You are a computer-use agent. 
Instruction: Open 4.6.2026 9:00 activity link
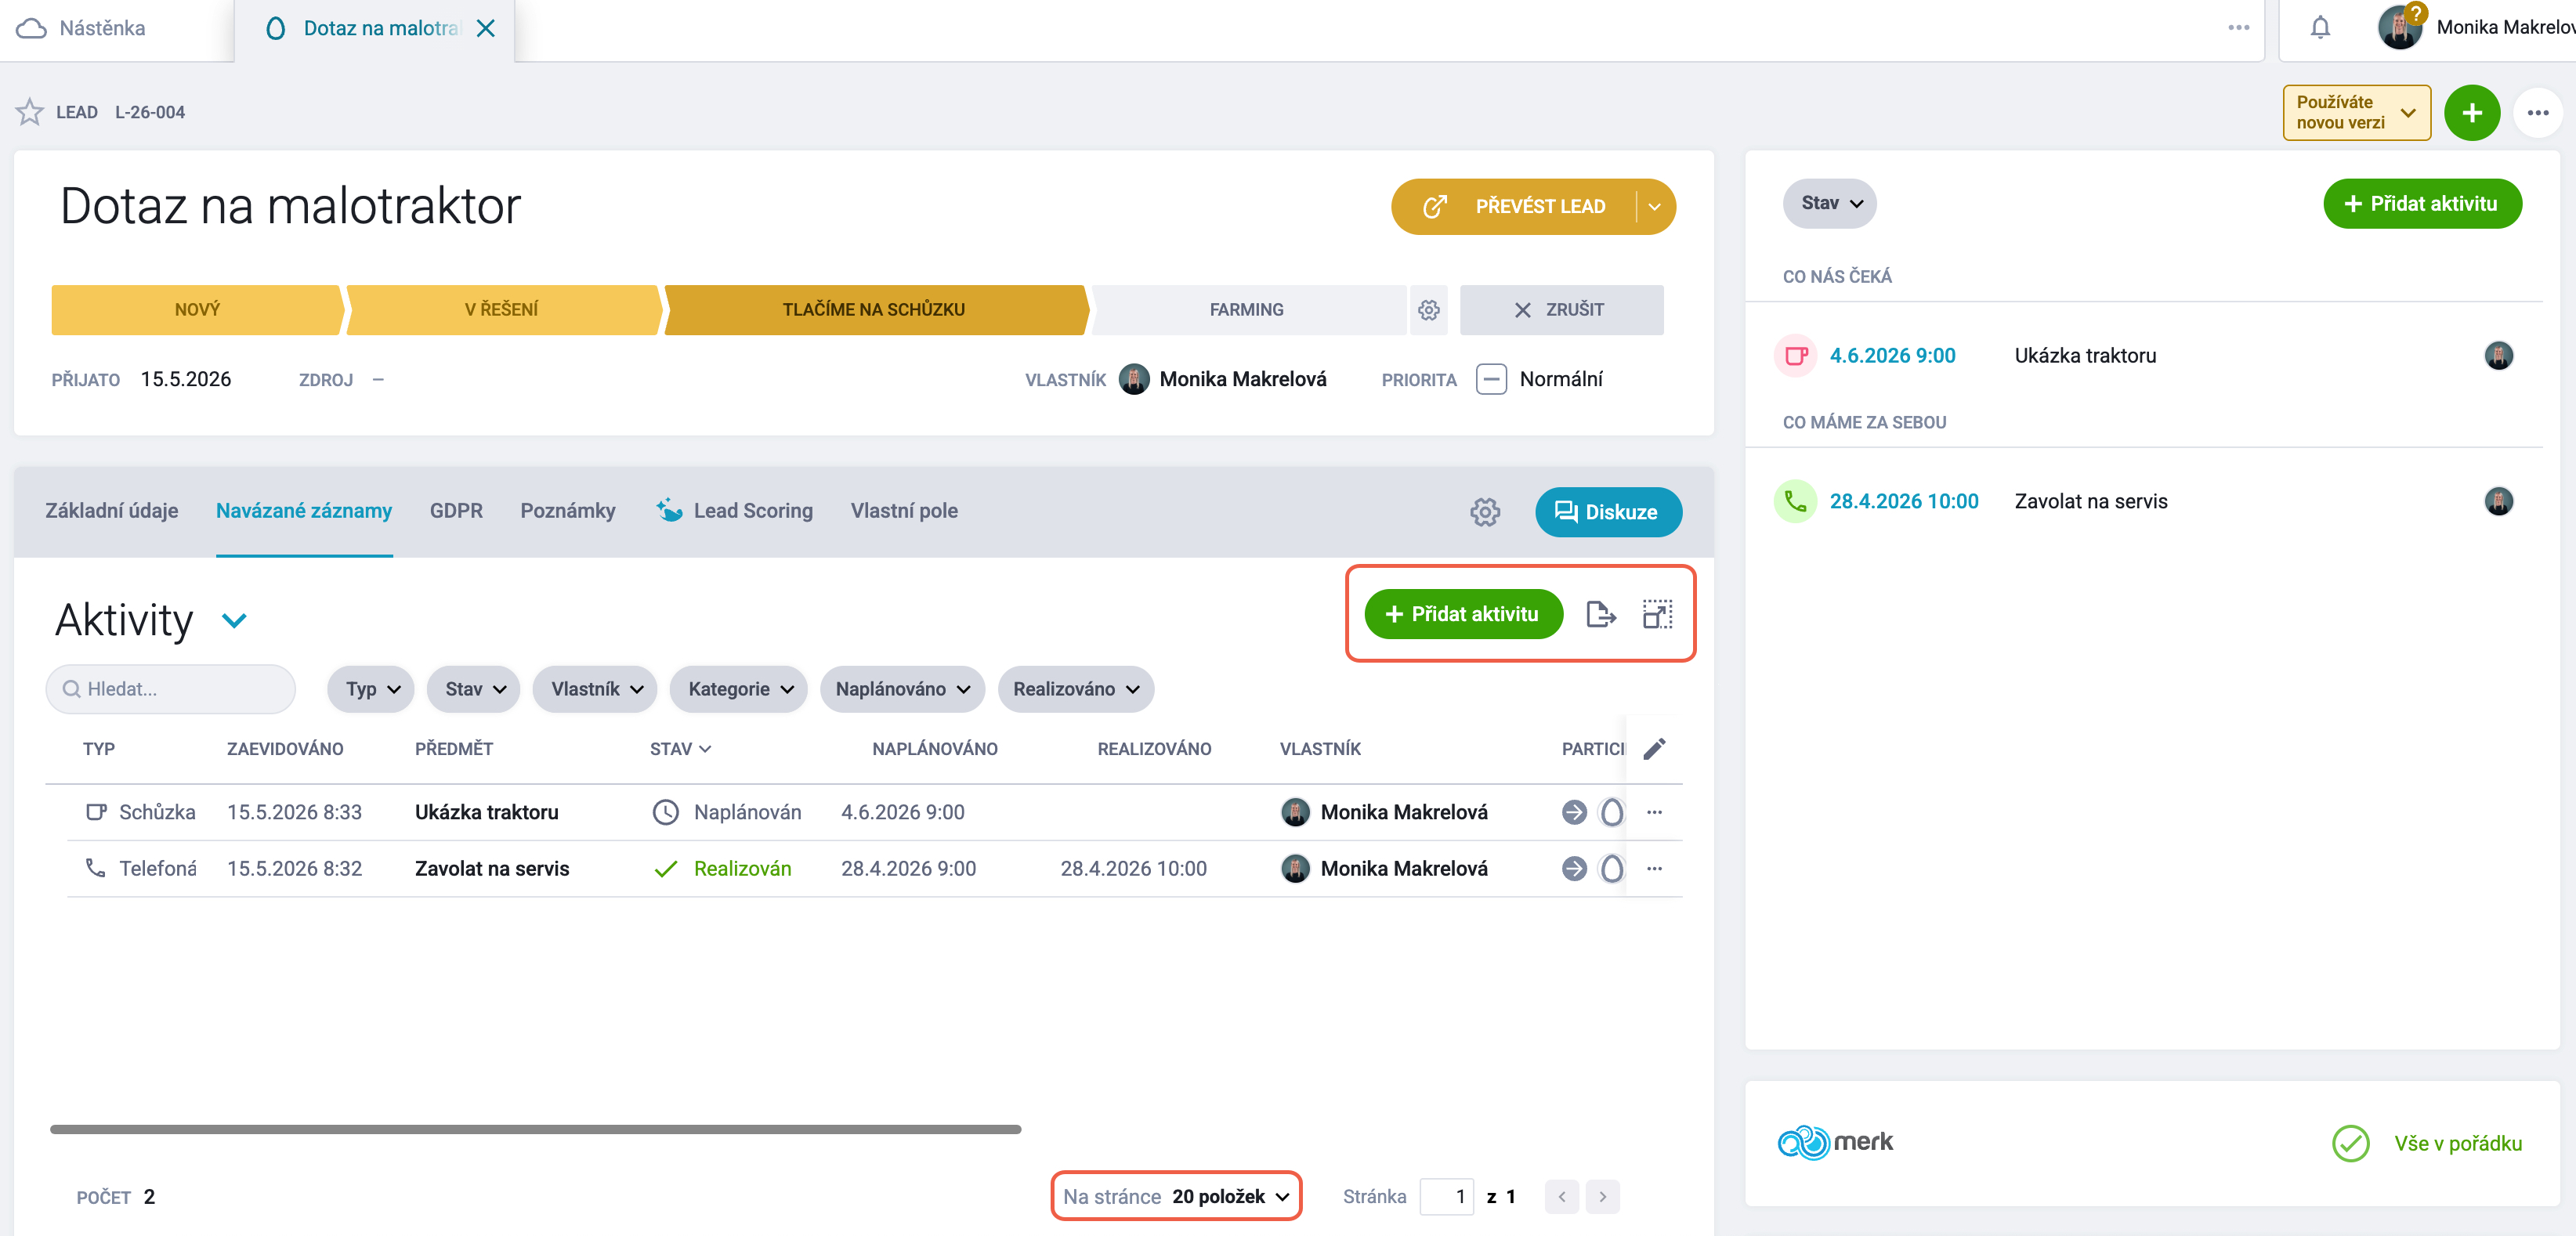(x=1892, y=356)
